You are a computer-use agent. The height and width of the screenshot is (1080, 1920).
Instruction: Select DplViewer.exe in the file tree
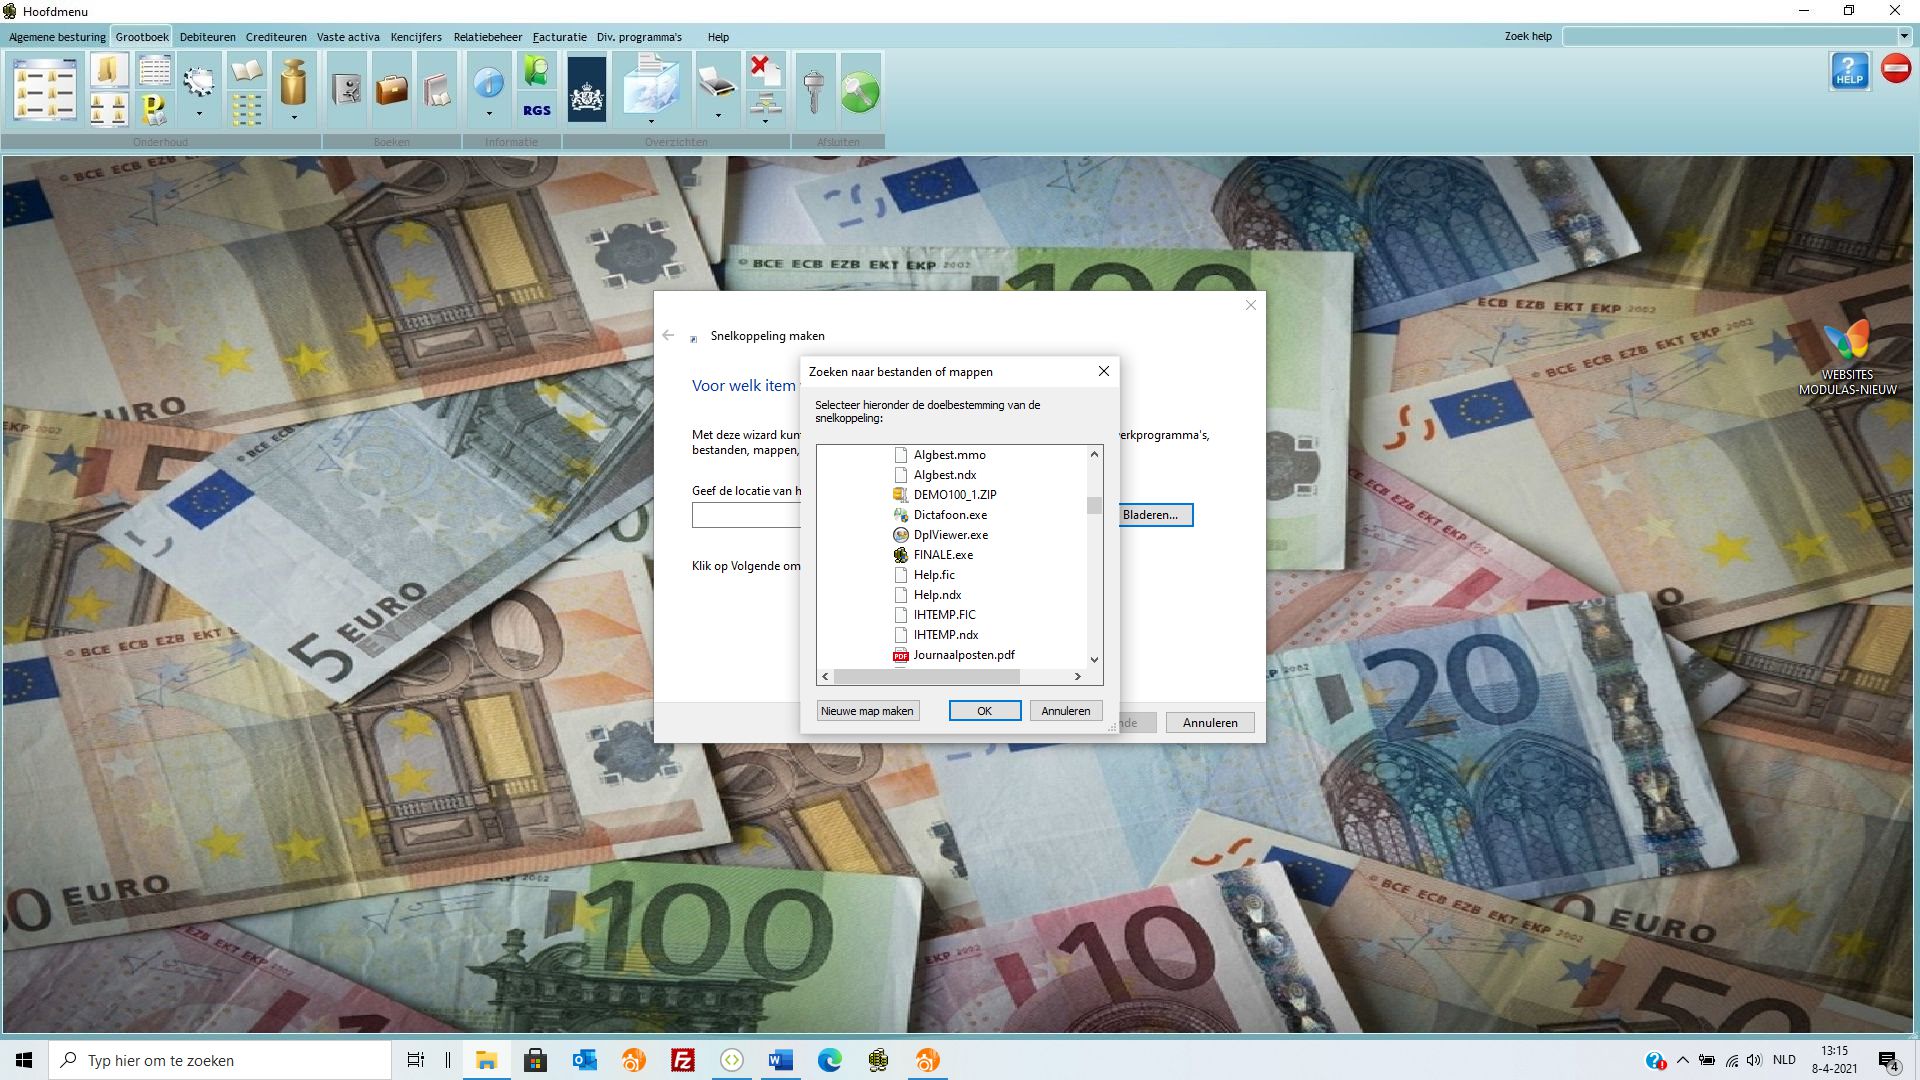pos(951,535)
